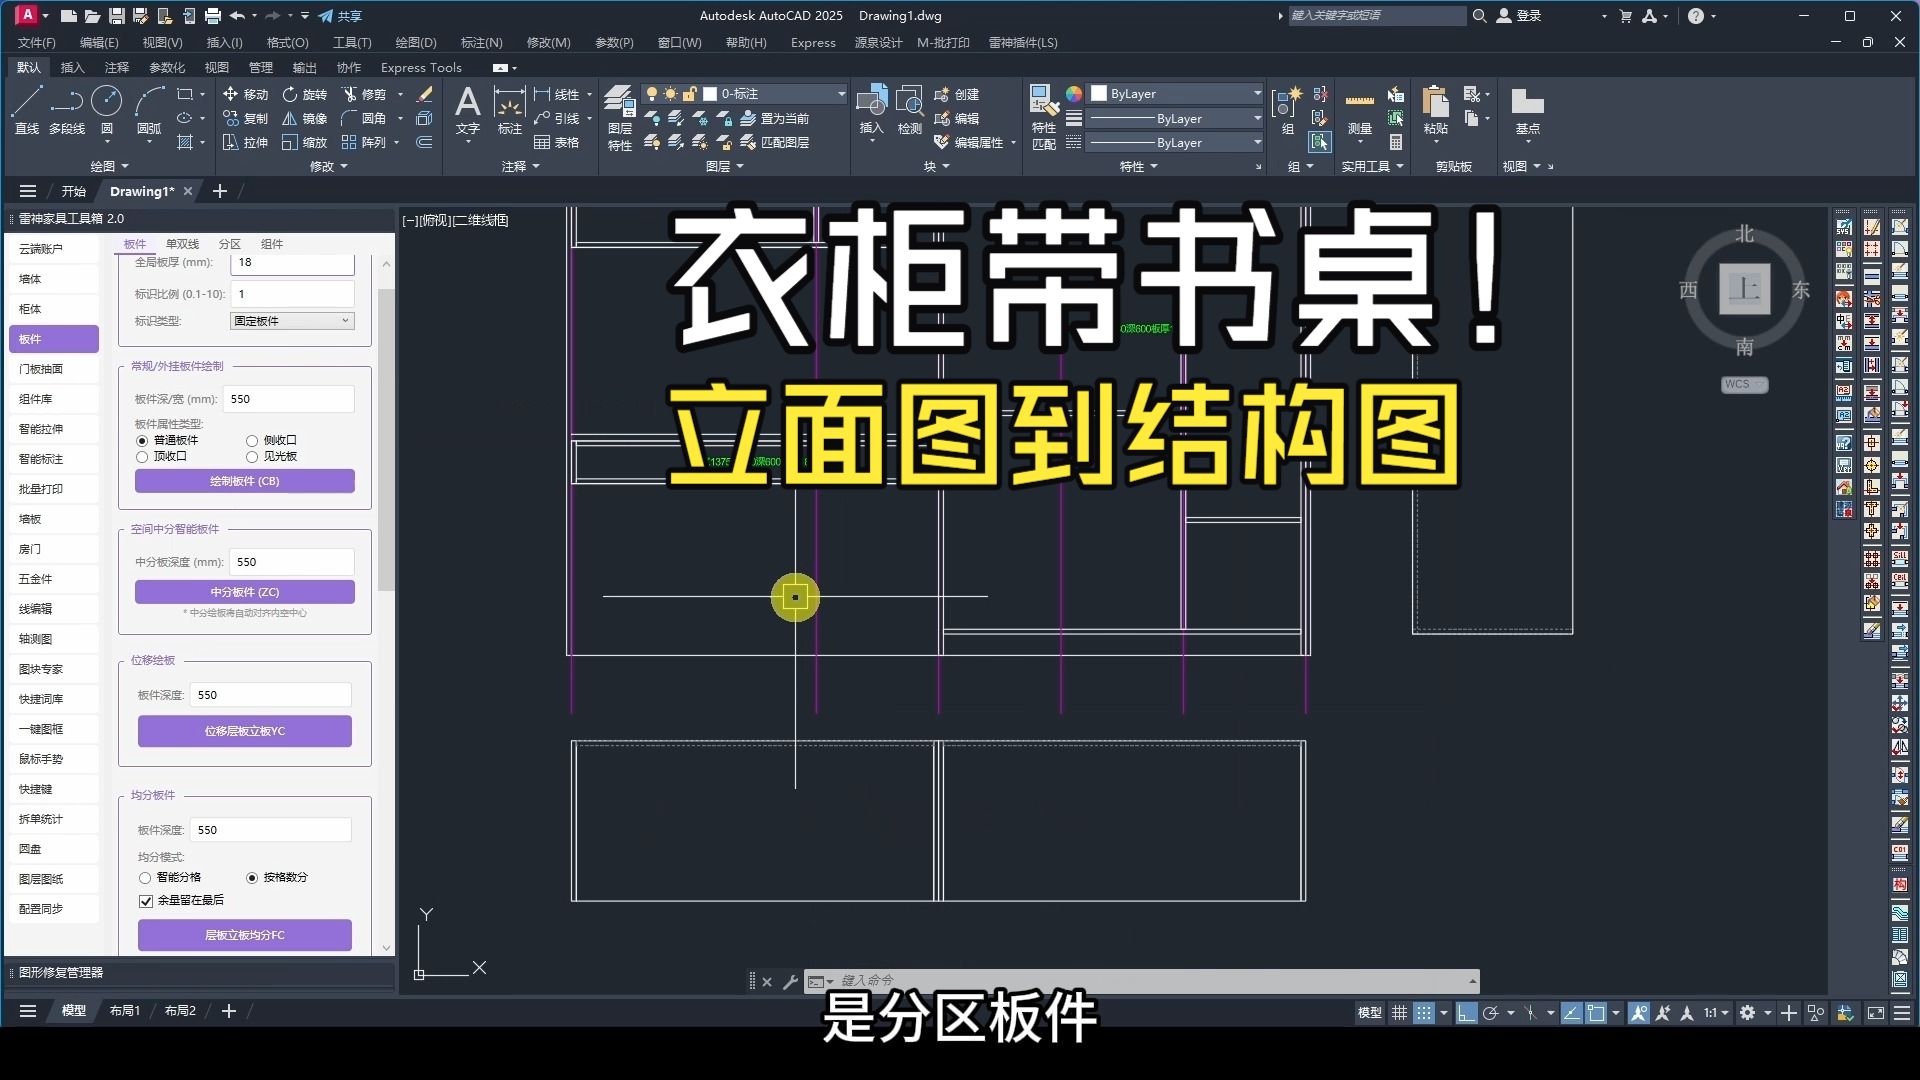Select the 普通板件 radio button
Viewport: 1920px width, 1080px height.
142,441
